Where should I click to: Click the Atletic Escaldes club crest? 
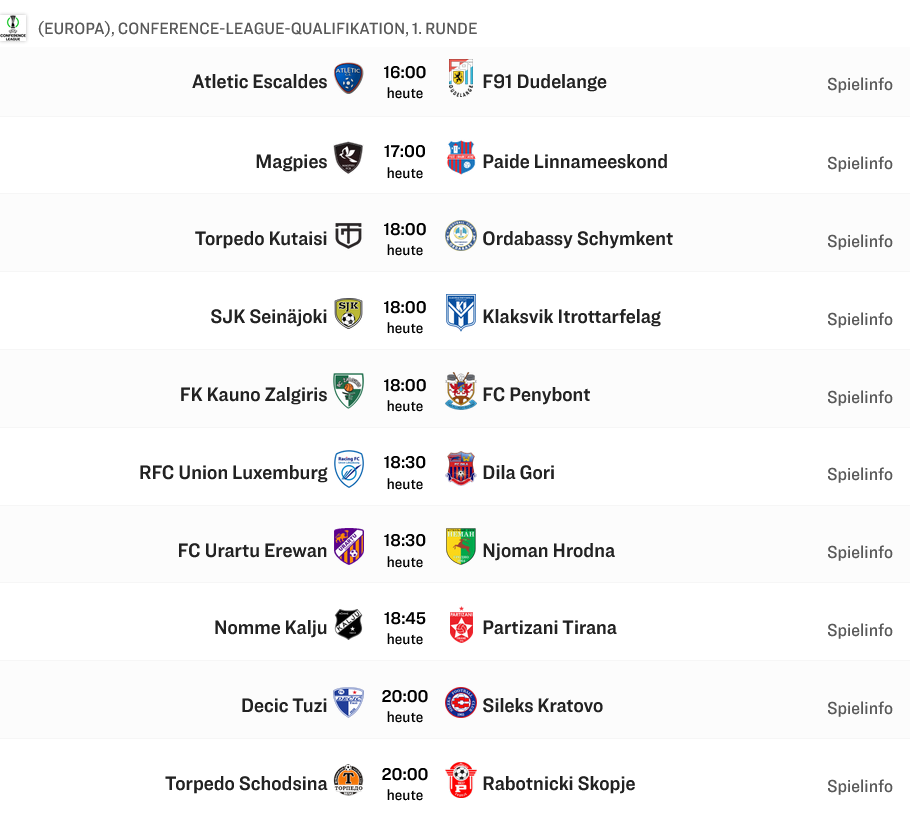click(x=348, y=79)
